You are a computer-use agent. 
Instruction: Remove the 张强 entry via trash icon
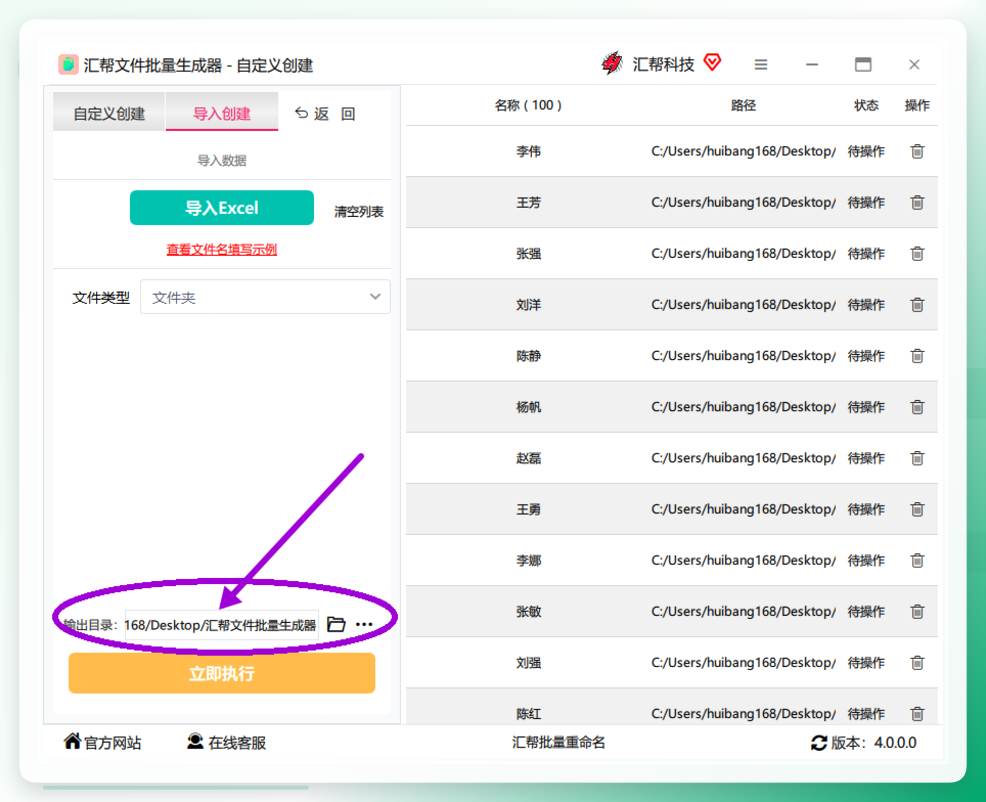pyautogui.click(x=917, y=253)
